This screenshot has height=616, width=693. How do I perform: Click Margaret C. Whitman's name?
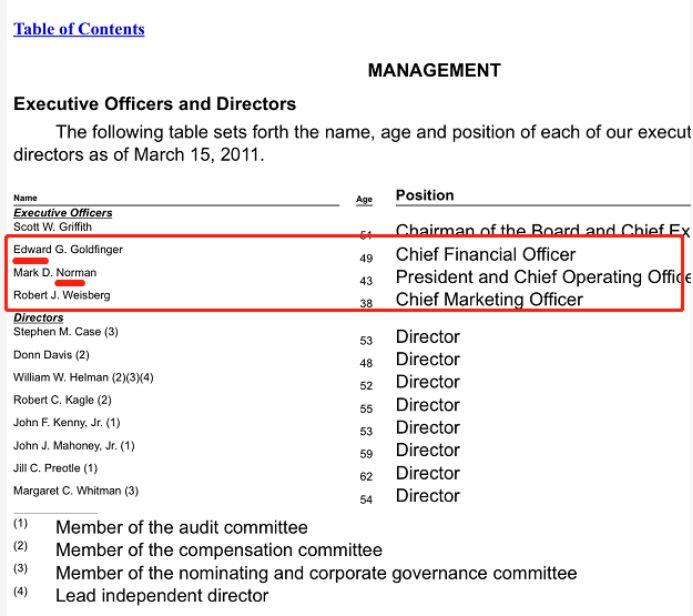pos(75,491)
